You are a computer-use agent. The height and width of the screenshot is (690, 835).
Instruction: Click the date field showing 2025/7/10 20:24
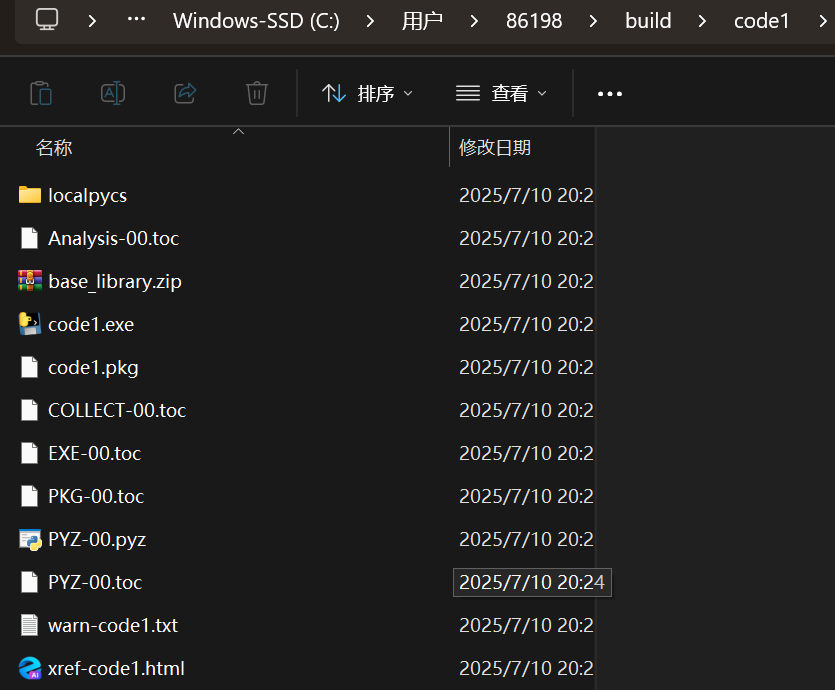(x=532, y=582)
